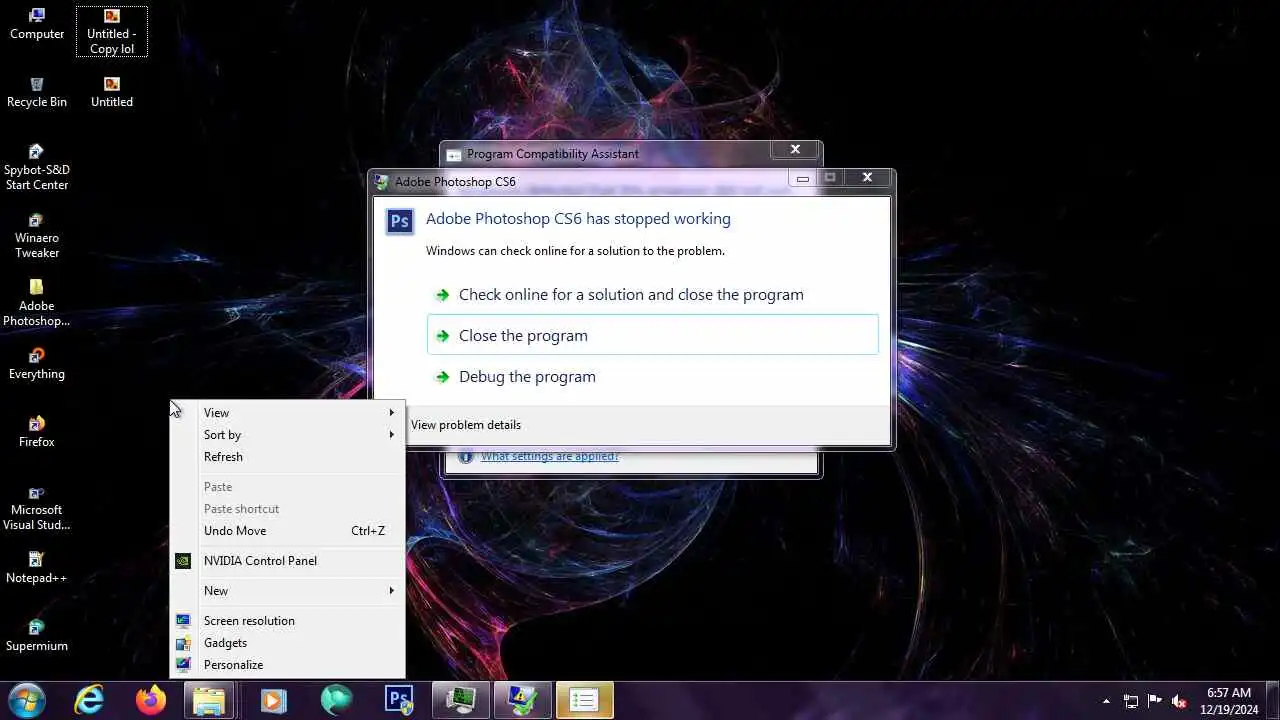Launch Internet Explorer from the taskbar
1280x720 pixels.
click(90, 700)
